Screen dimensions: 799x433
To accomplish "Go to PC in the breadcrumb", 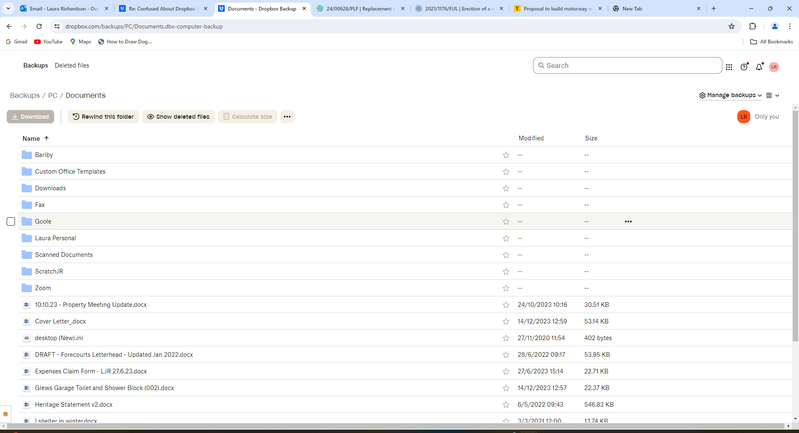I will [52, 96].
